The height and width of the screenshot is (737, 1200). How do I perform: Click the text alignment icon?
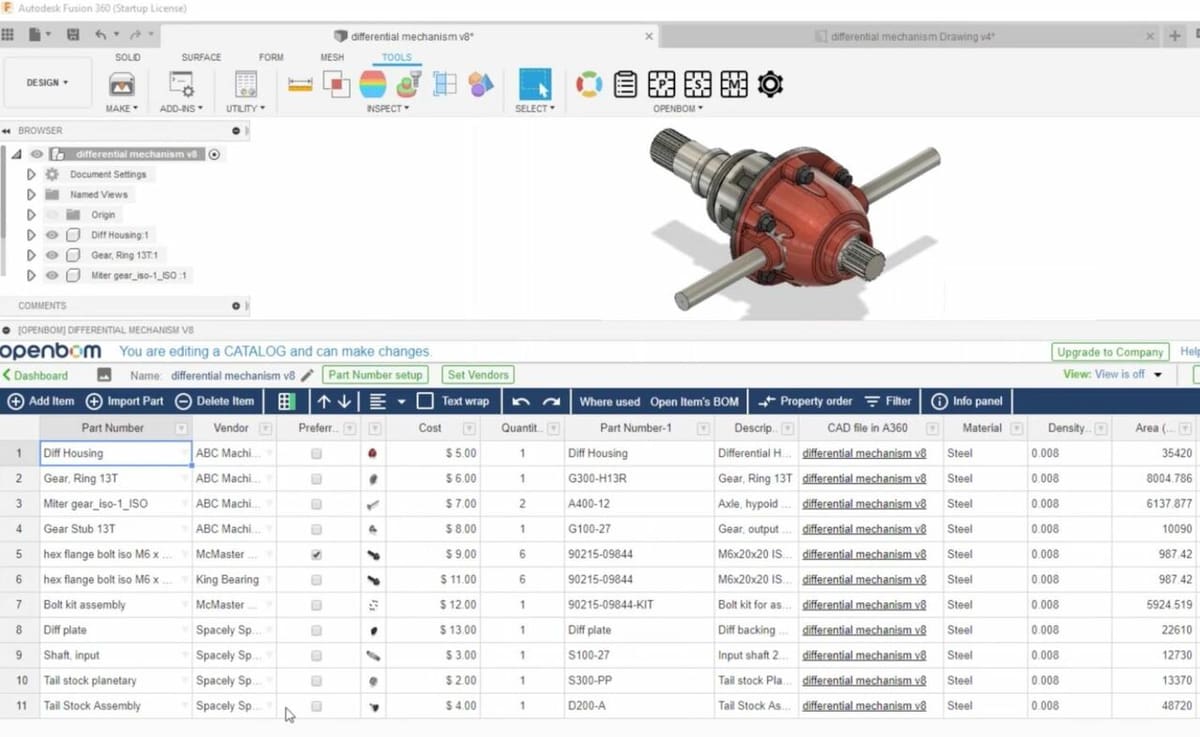click(377, 402)
